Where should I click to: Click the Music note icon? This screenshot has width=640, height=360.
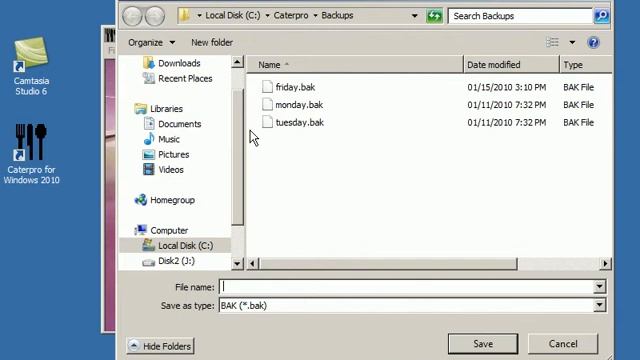149,139
